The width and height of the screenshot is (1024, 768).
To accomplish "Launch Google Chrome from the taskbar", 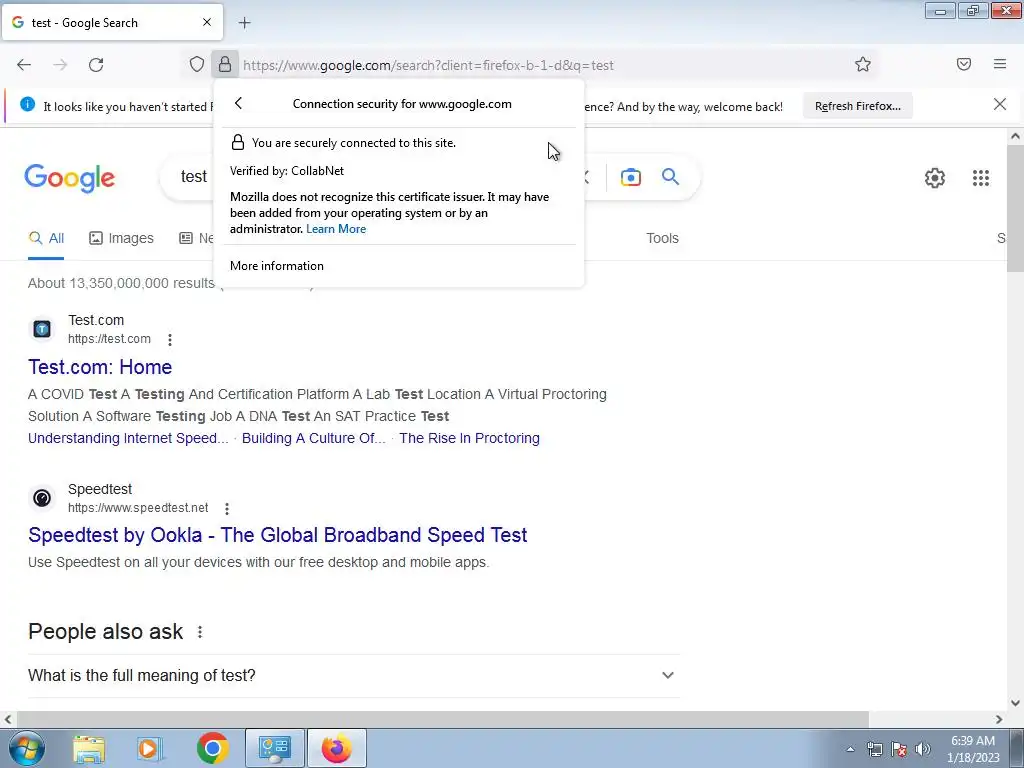I will (212, 748).
